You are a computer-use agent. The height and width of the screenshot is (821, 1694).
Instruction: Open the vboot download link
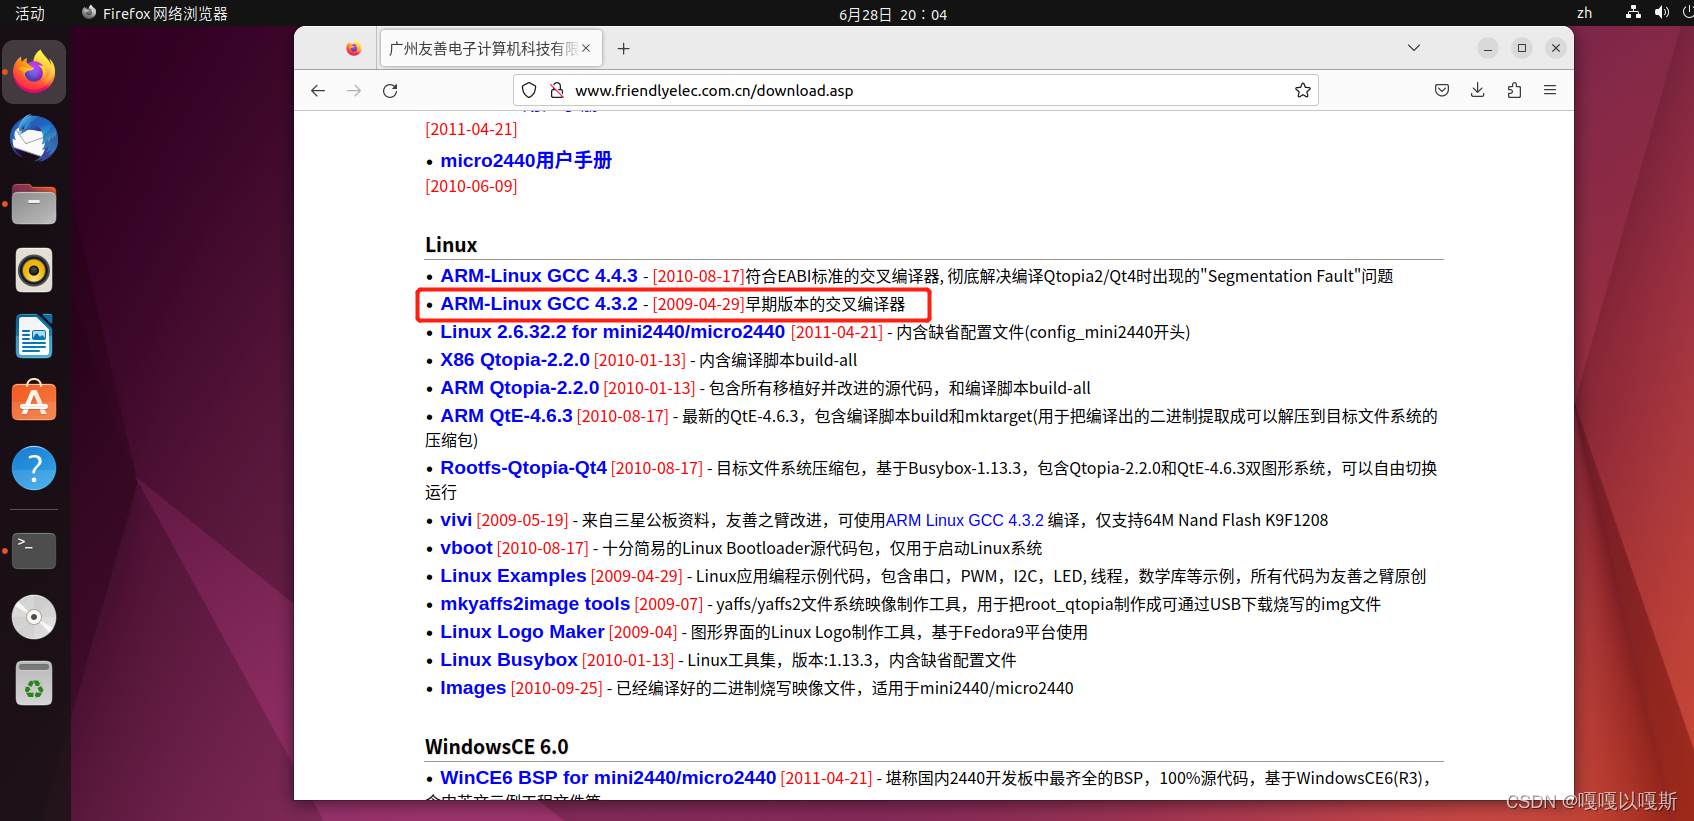[x=466, y=547]
